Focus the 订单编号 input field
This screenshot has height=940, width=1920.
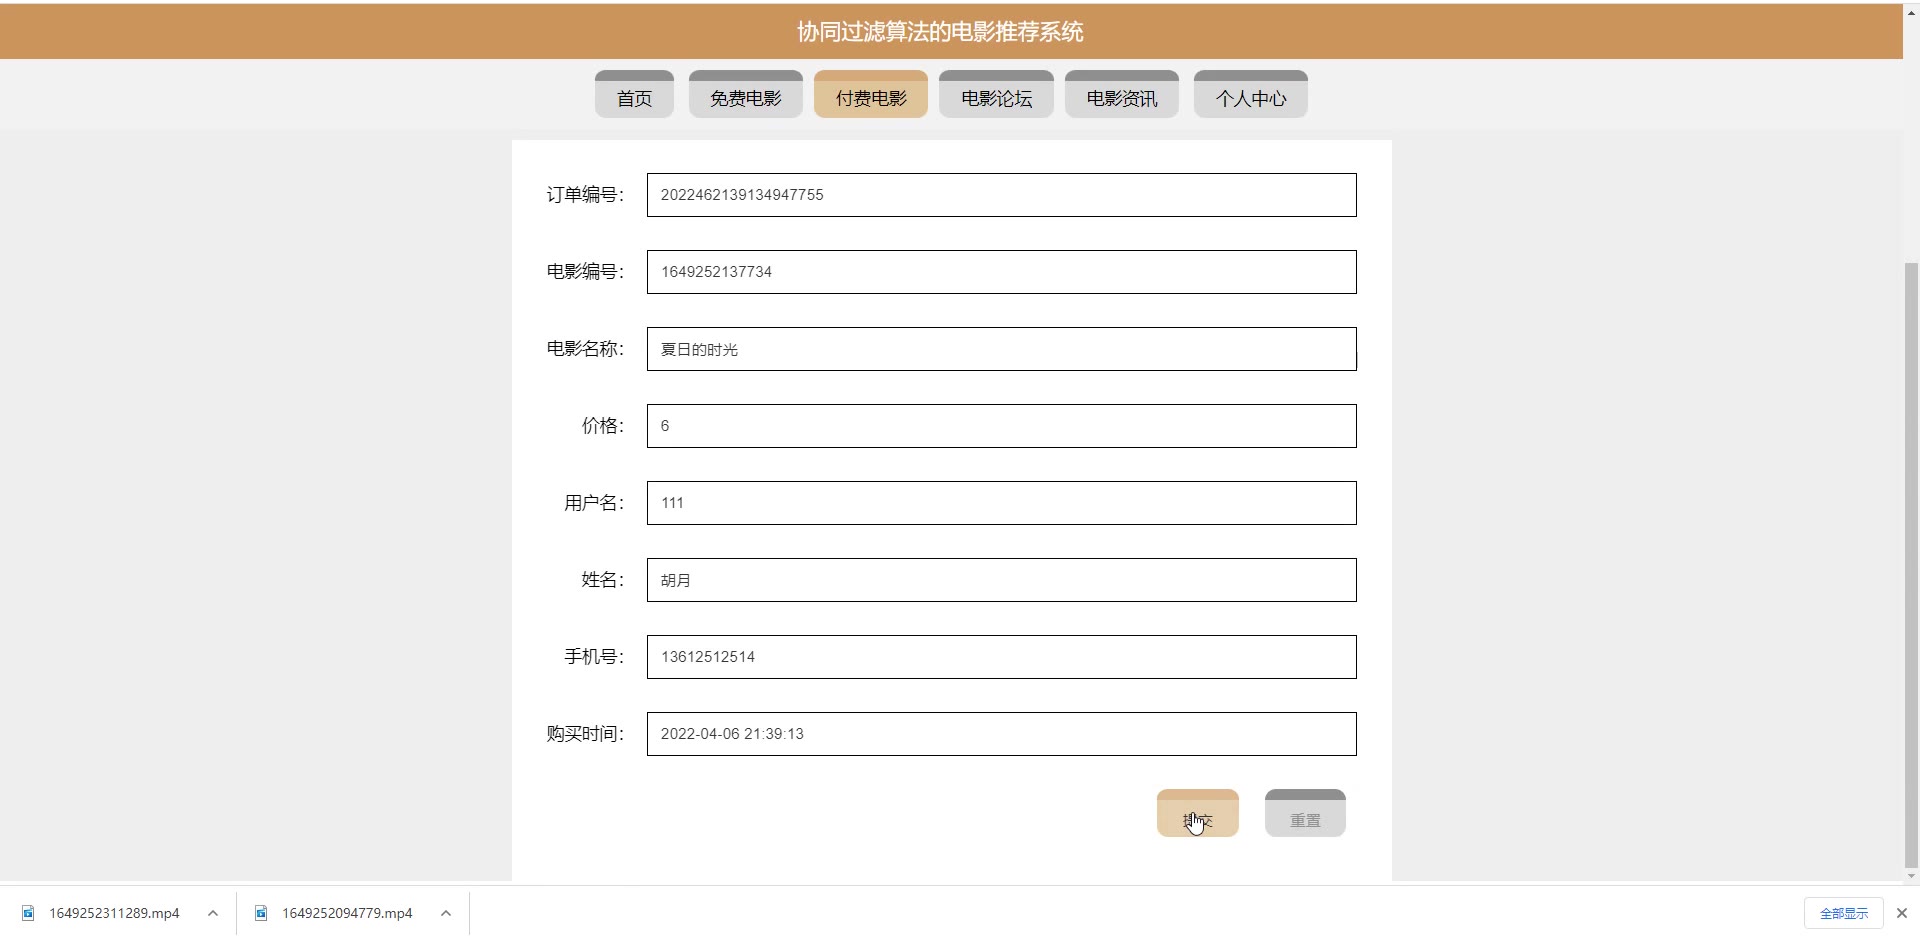coord(1001,195)
